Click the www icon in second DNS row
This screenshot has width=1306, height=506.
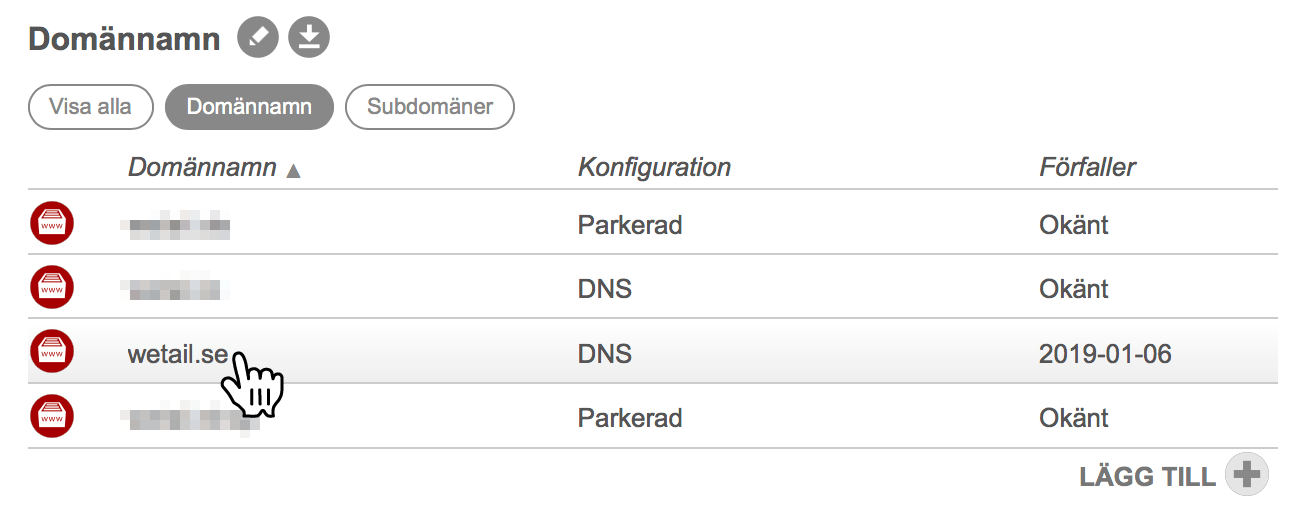click(52, 288)
